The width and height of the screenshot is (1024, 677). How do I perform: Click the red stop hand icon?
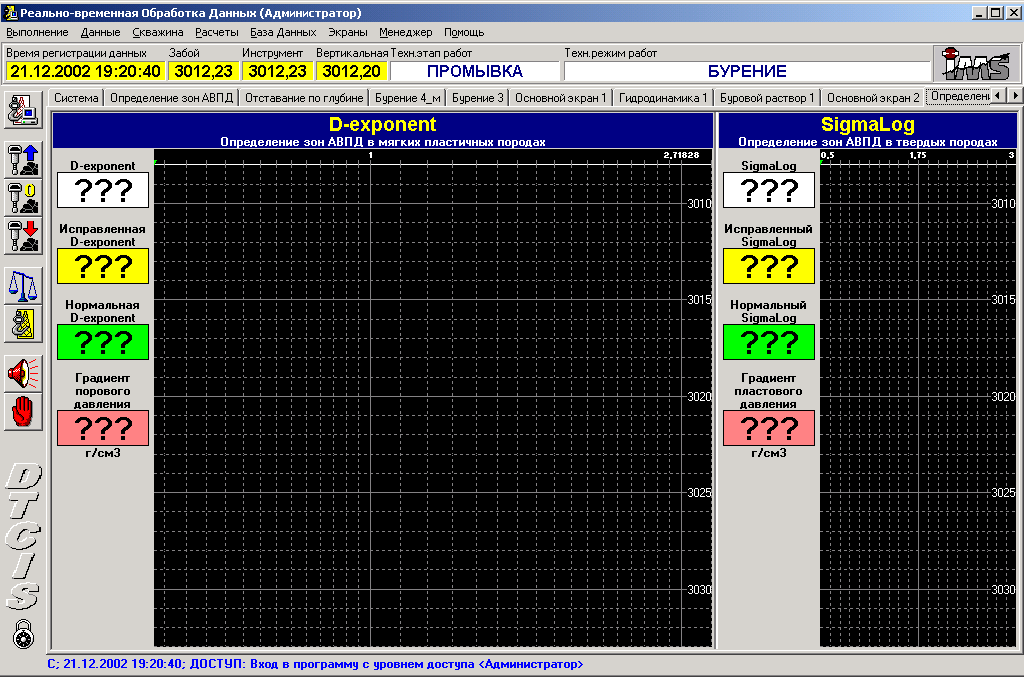24,413
